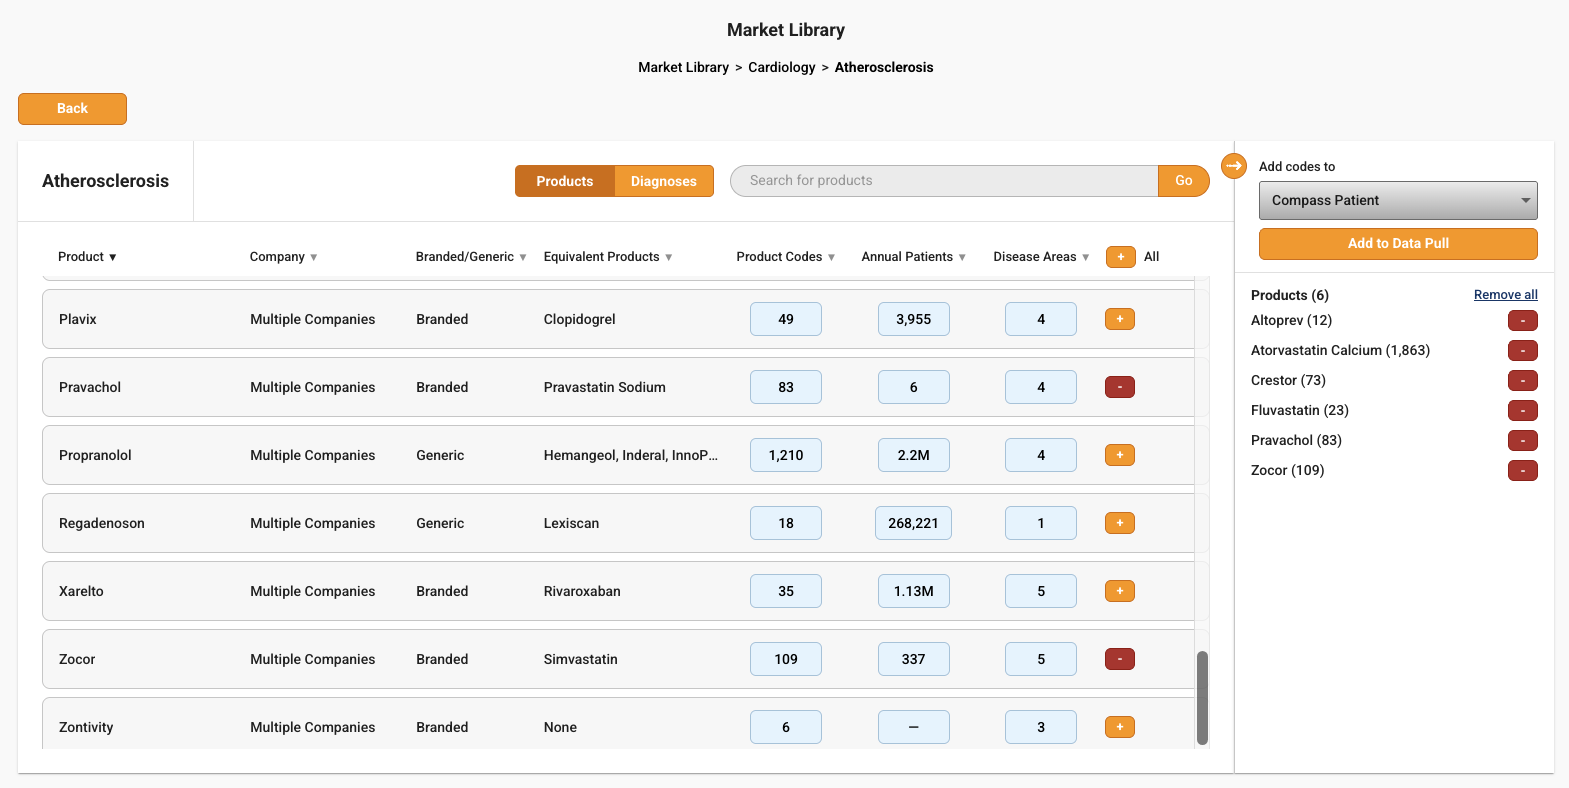The image size is (1569, 788).
Task: Click the Rivaroxaban equivalent product text
Action: click(x=582, y=591)
